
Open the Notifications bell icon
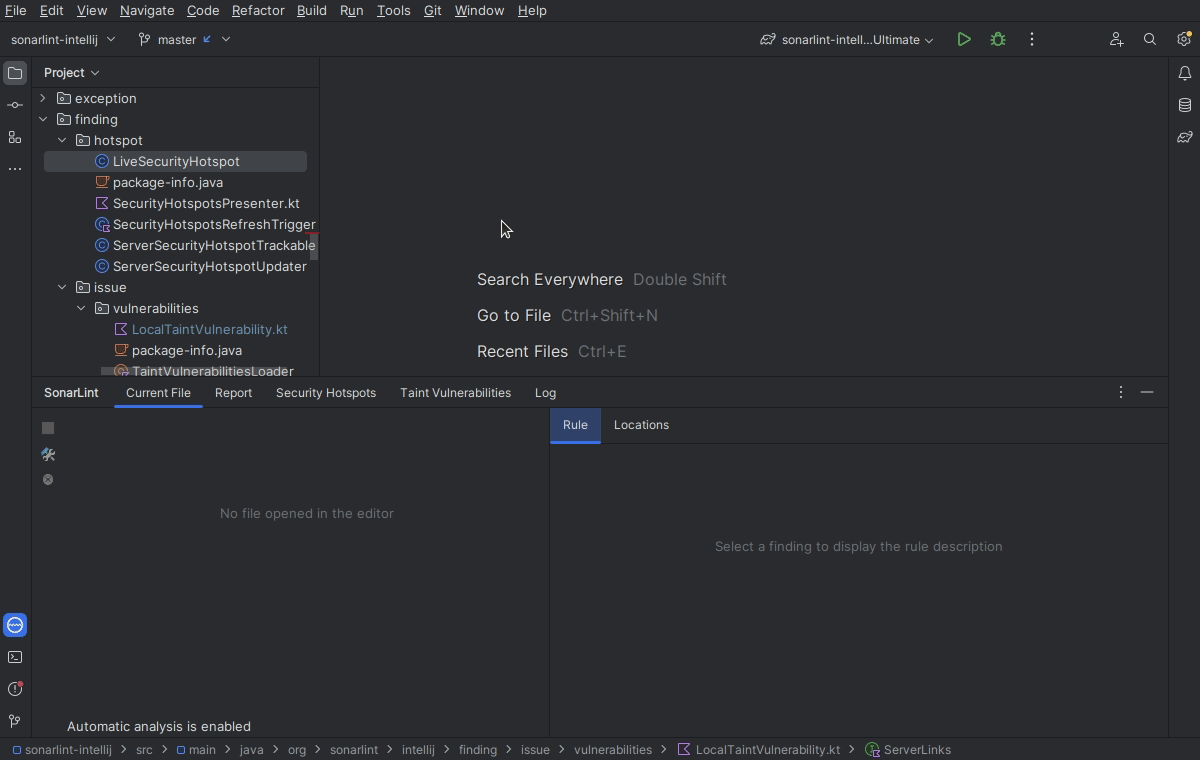pos(1184,73)
